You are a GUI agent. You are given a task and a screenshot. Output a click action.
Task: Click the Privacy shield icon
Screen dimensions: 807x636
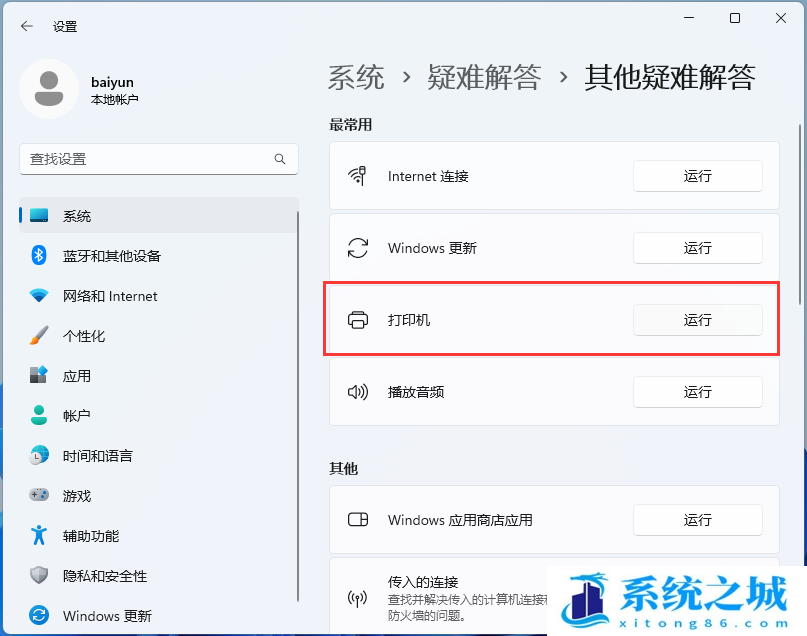click(39, 575)
